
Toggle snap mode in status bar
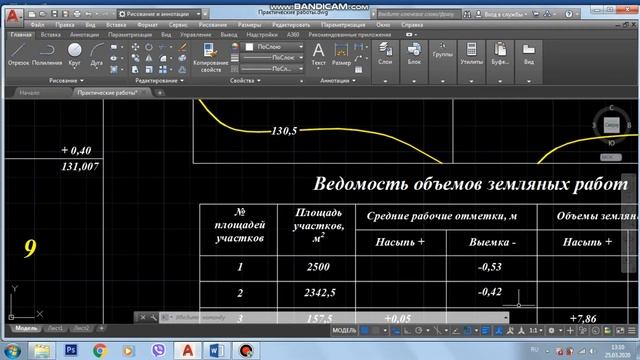coord(376,331)
